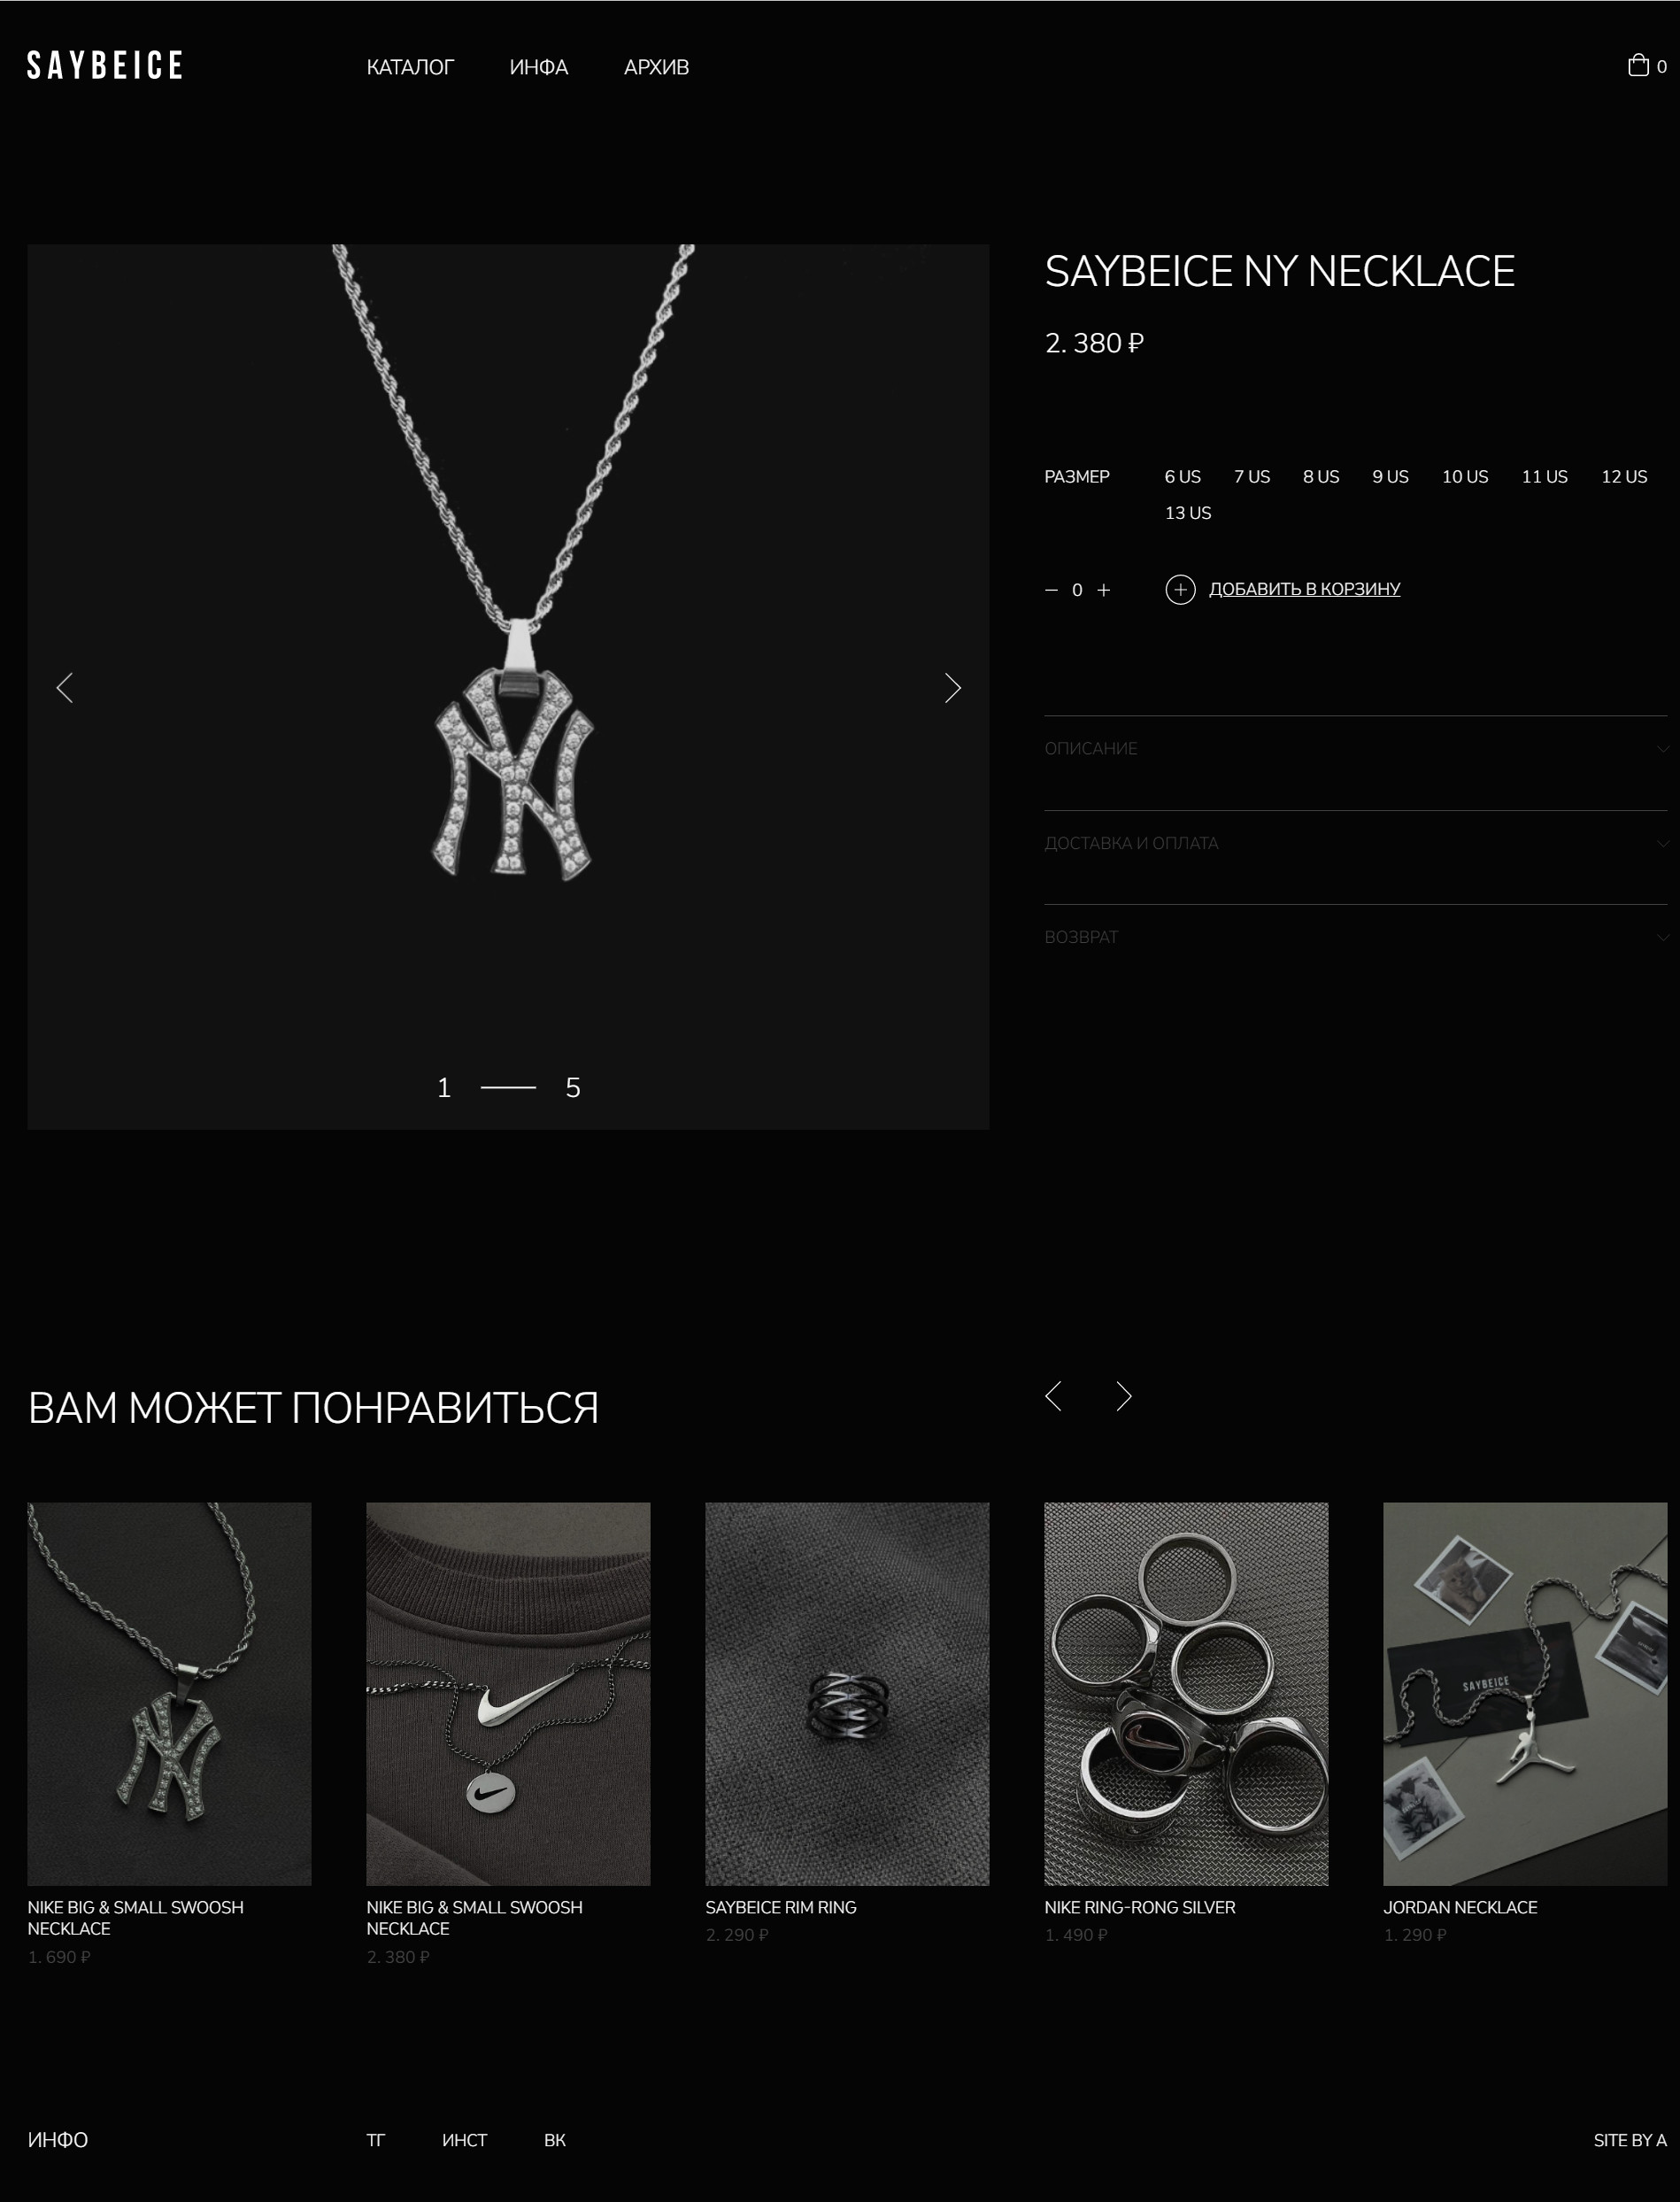Expand the ОПИСАНИЕ section

(1355, 748)
